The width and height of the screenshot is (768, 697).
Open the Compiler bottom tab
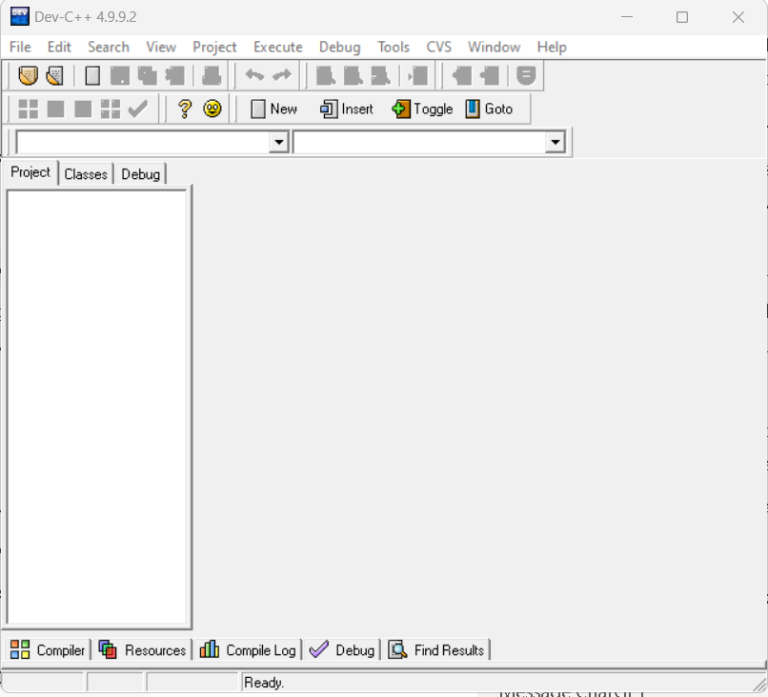48,650
